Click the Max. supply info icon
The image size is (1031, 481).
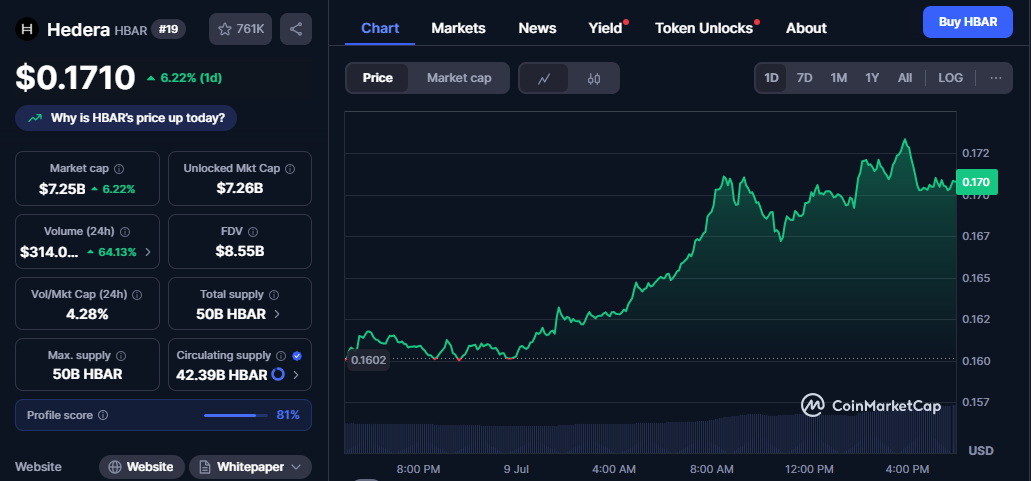(x=121, y=355)
